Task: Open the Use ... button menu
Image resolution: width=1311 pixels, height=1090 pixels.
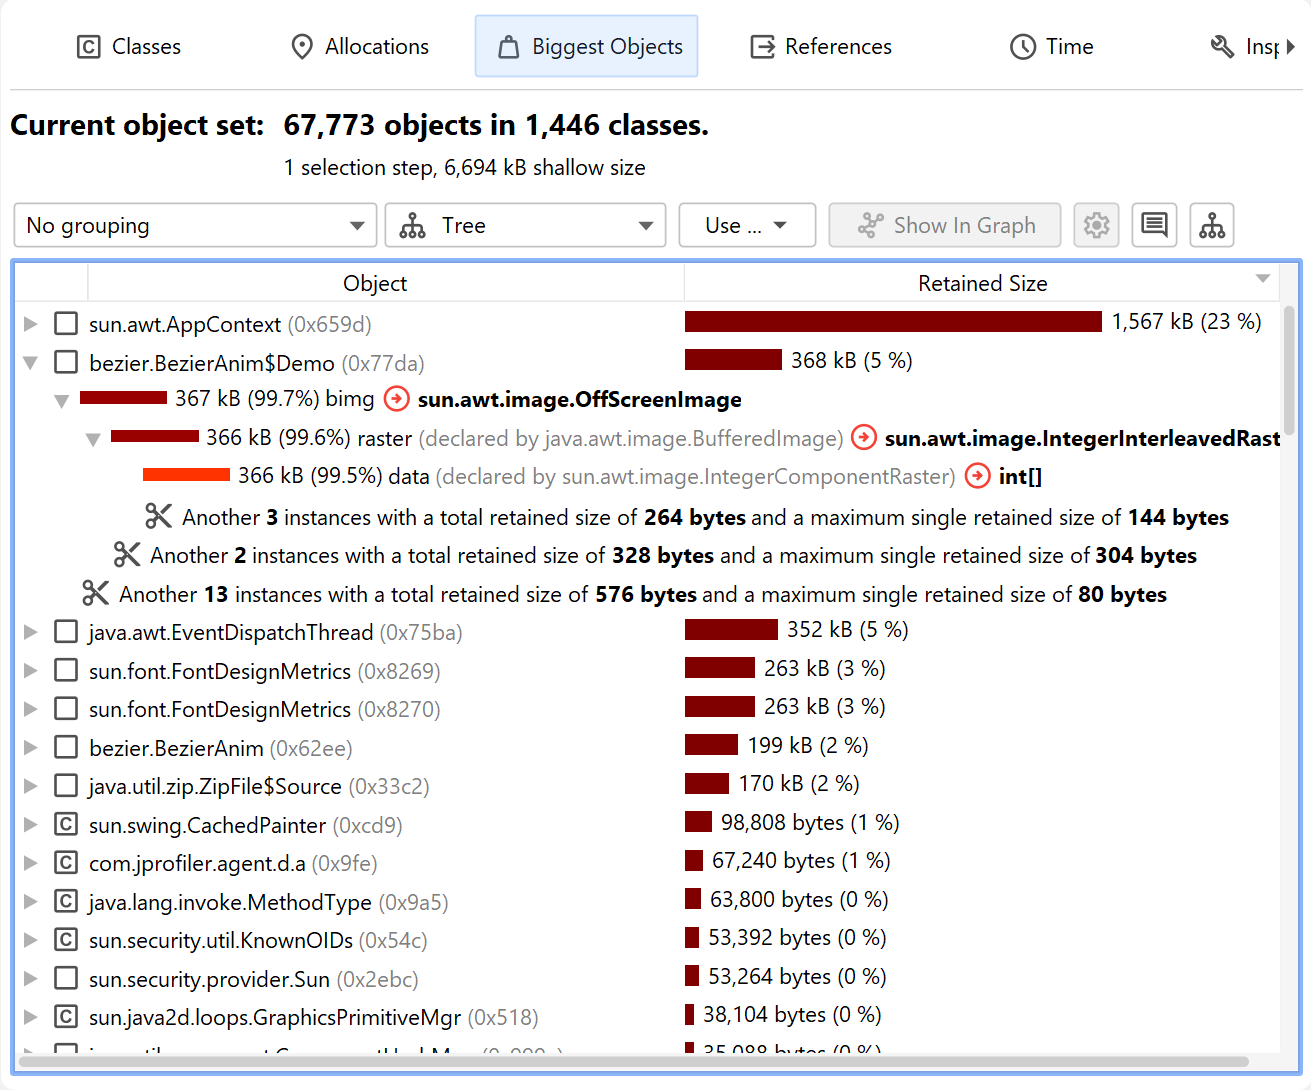Action: pos(746,225)
